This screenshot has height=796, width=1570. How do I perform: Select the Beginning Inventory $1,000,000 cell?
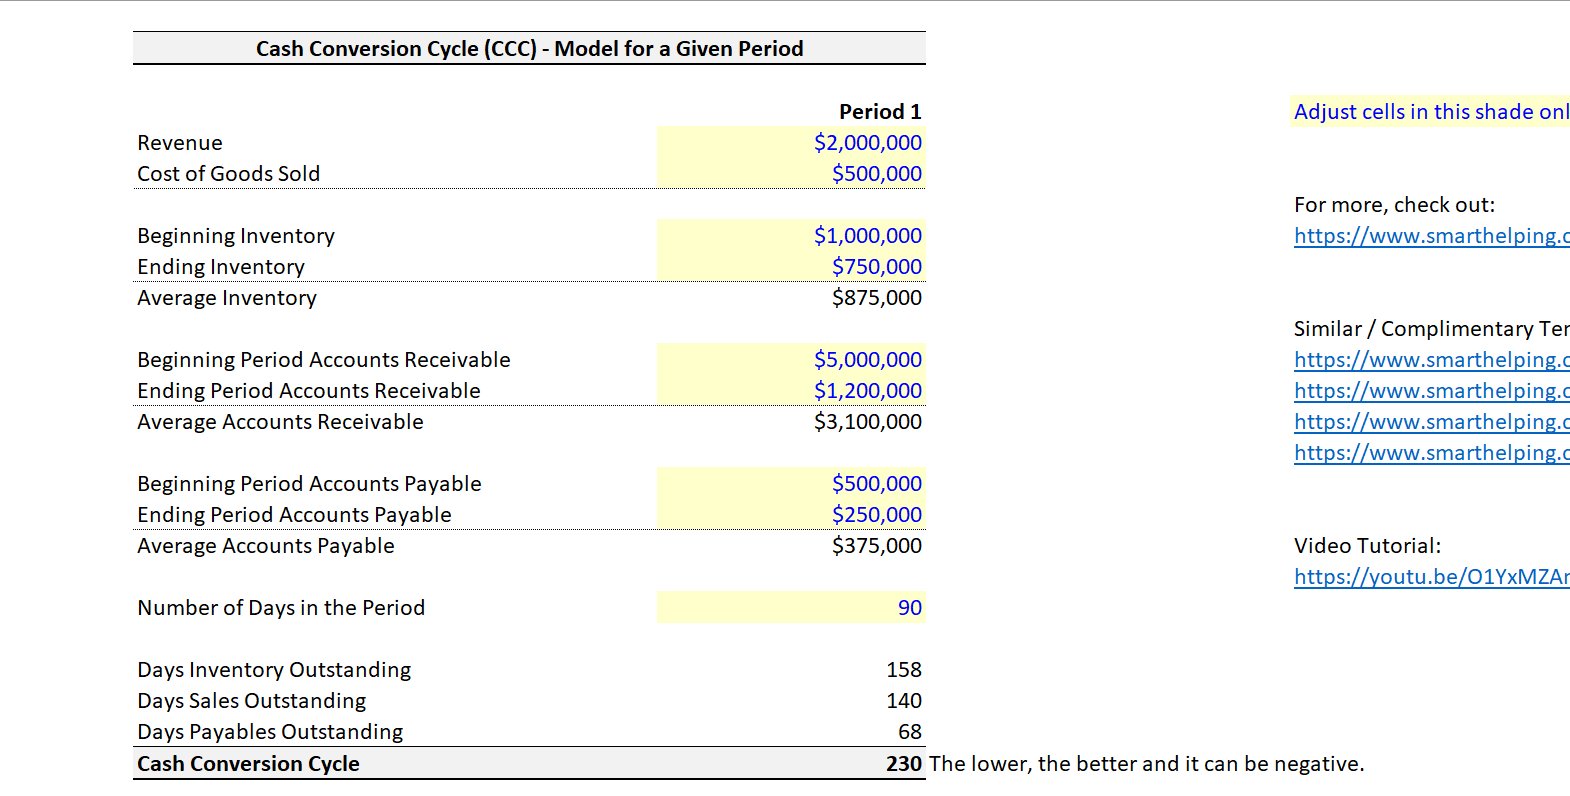791,235
